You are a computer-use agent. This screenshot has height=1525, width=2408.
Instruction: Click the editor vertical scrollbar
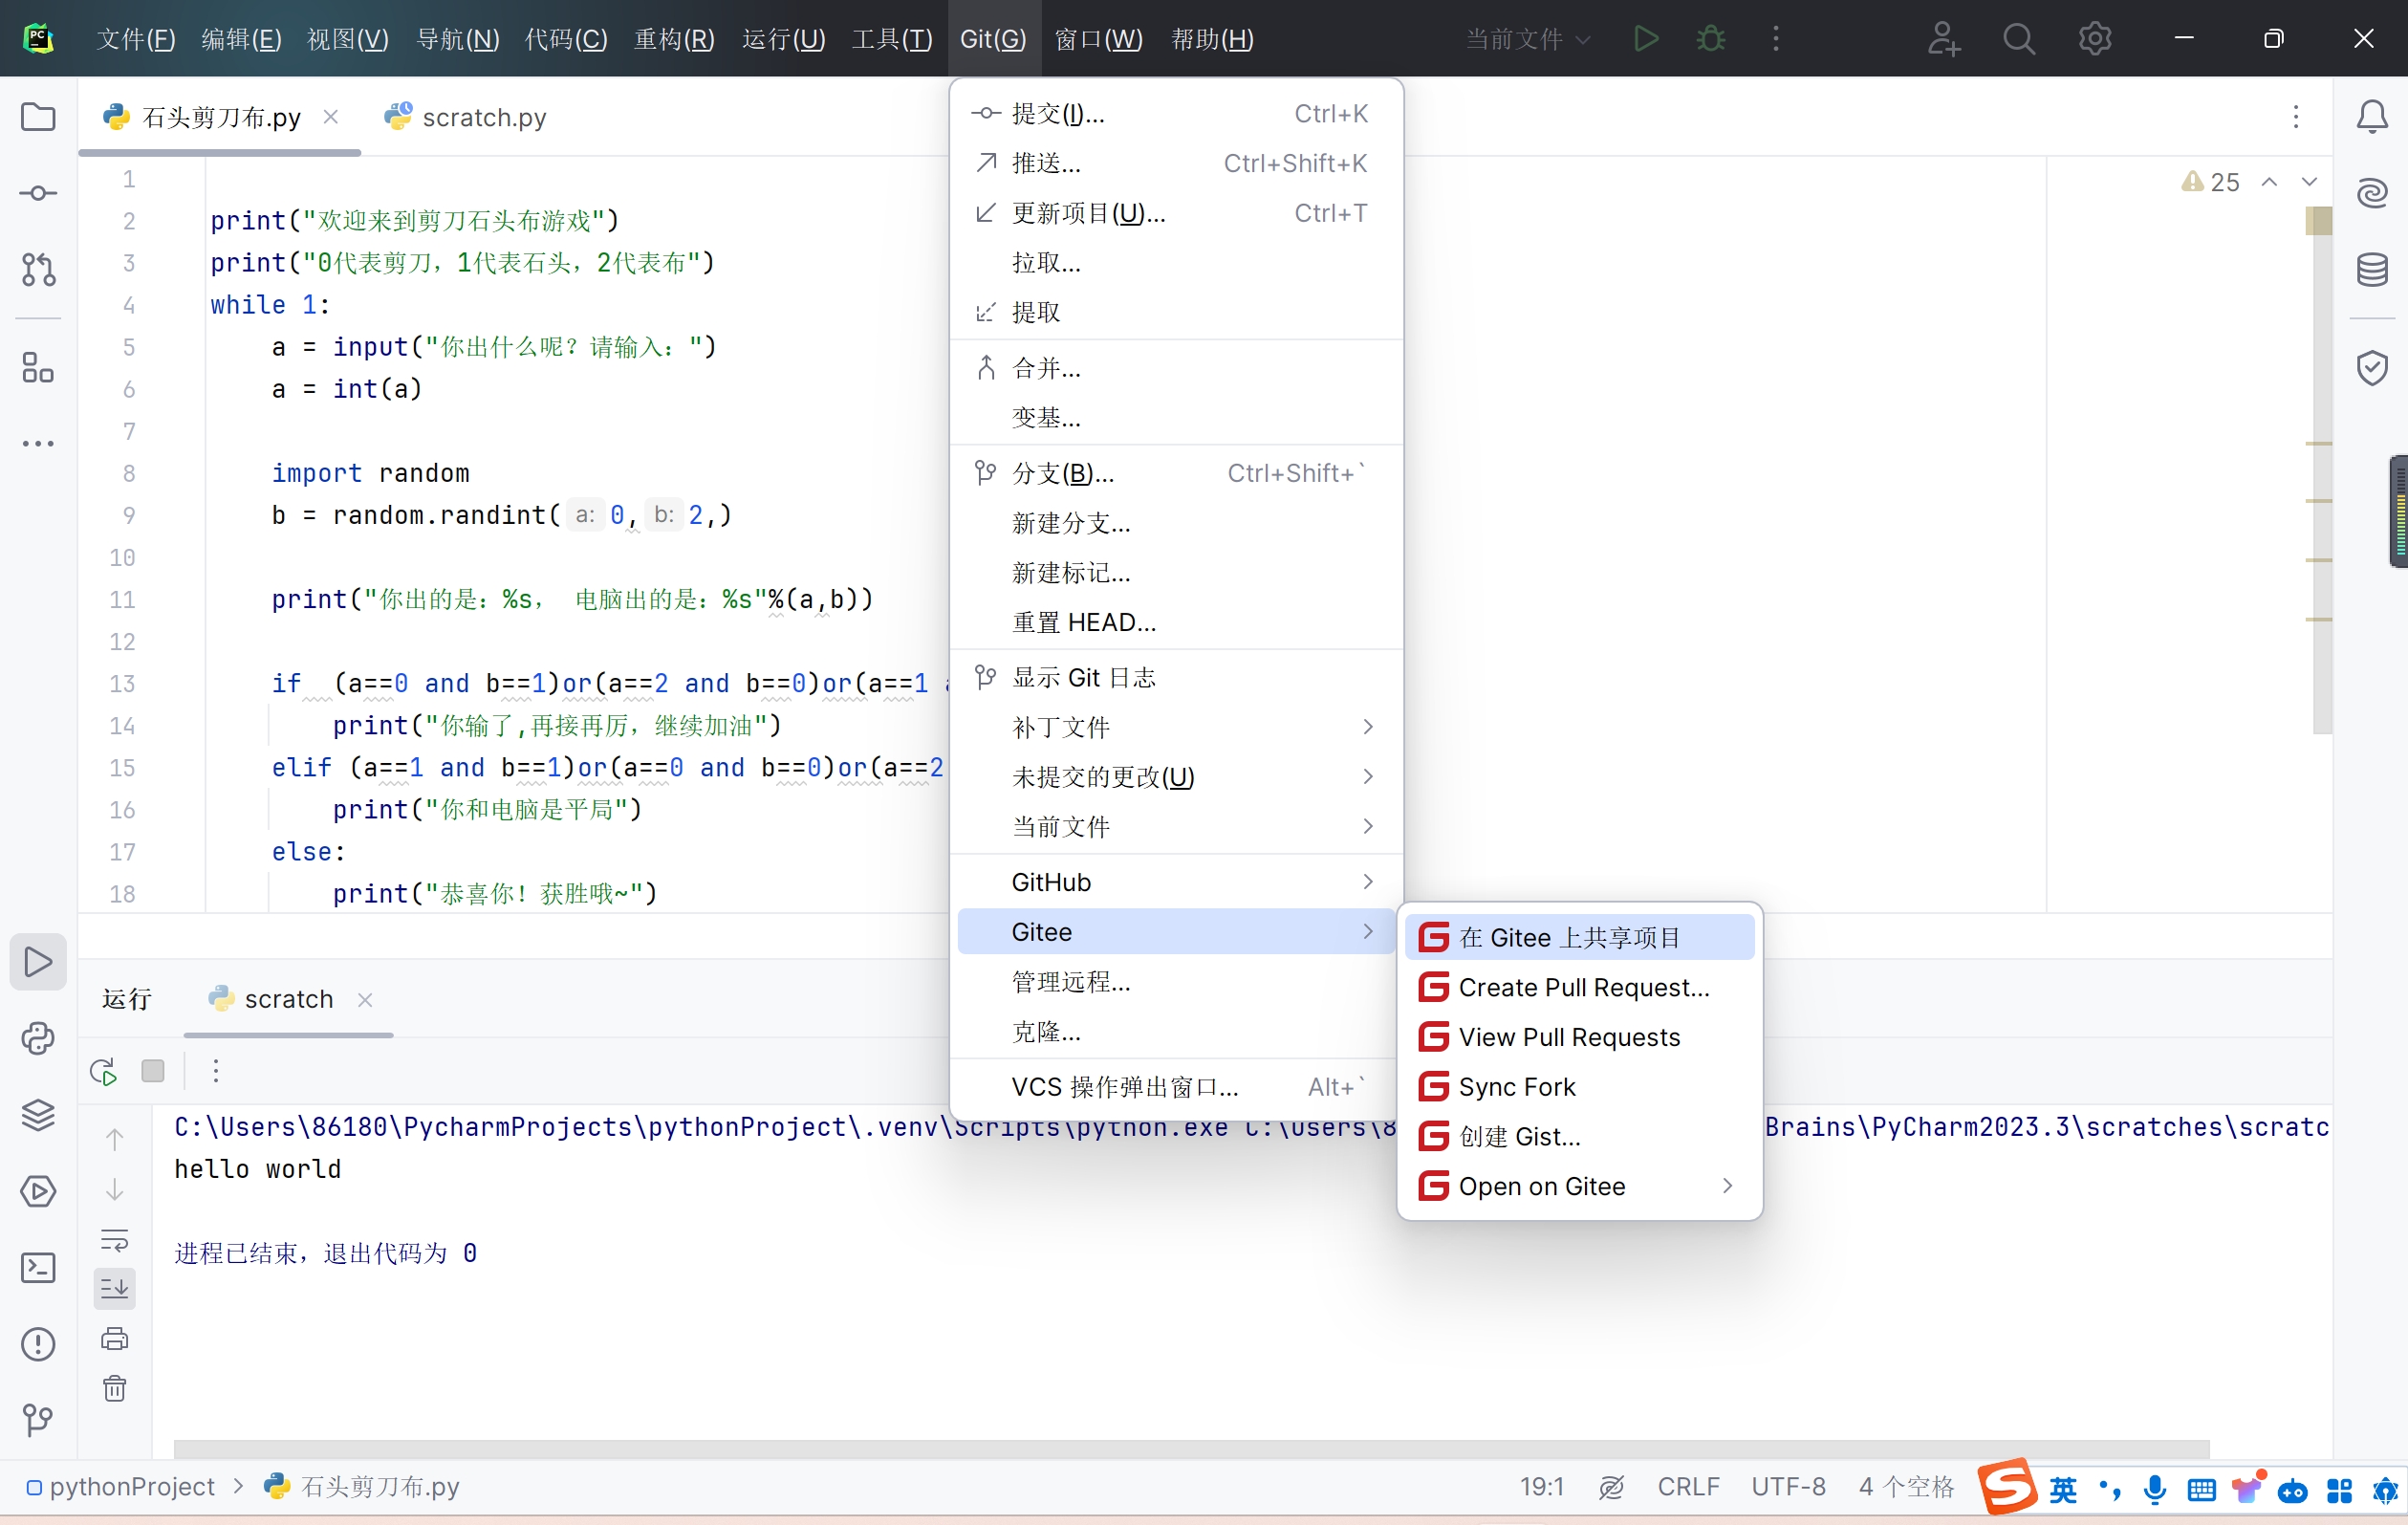point(2321,470)
